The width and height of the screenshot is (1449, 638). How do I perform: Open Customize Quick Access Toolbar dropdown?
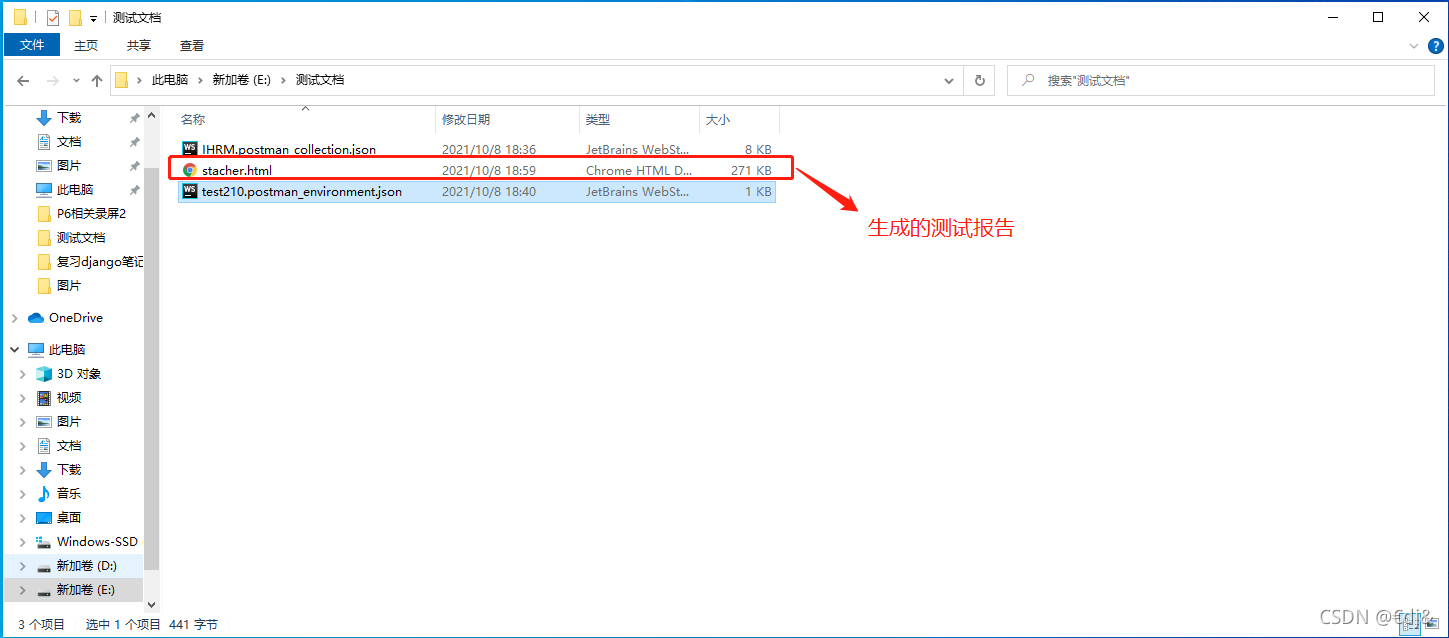point(94,18)
